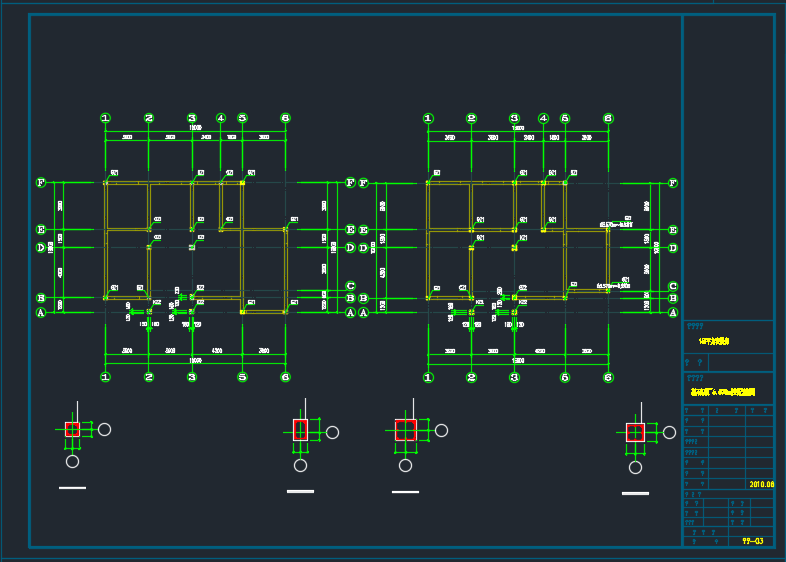Select axis bubble 1 above the left plan
The image size is (786, 562).
105,118
